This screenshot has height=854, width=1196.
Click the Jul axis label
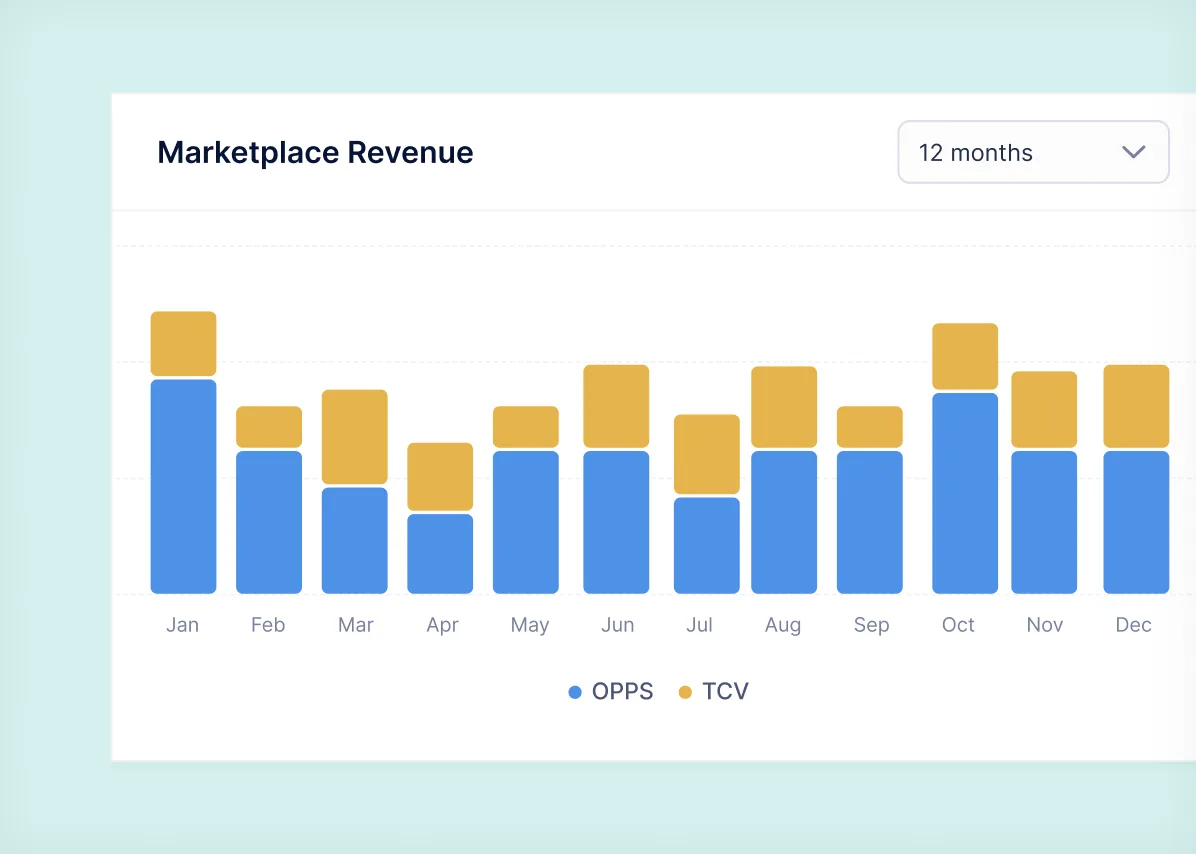699,625
